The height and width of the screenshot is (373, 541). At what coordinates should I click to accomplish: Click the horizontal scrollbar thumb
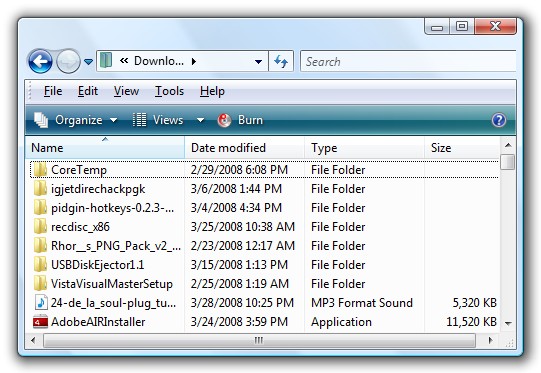click(x=259, y=340)
